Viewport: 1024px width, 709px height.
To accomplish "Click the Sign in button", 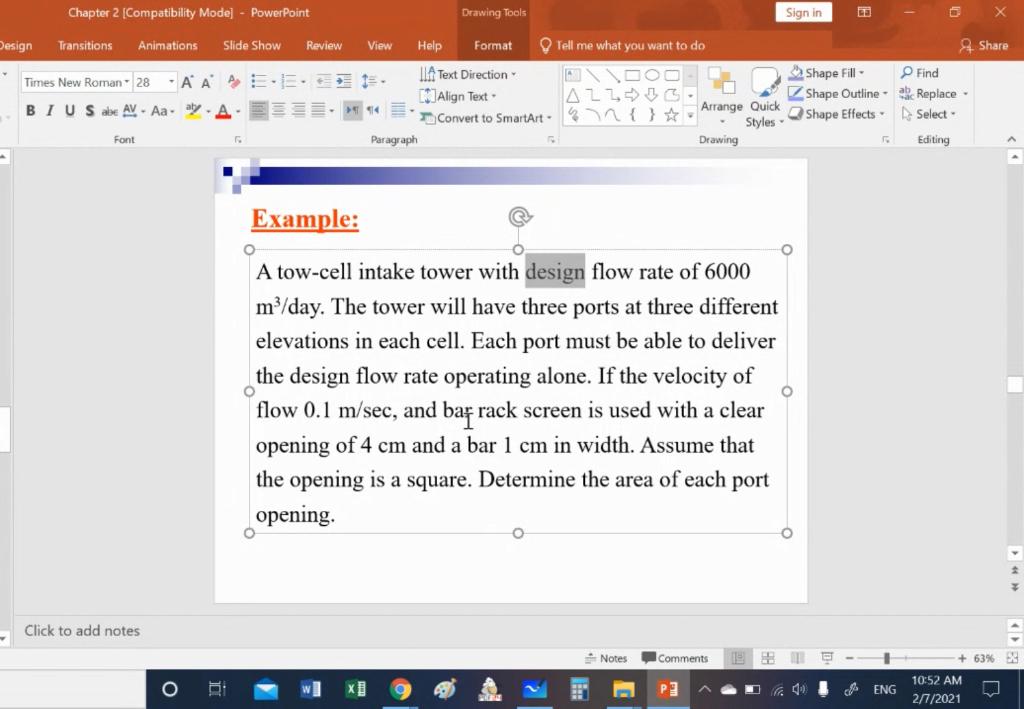I will (803, 12).
